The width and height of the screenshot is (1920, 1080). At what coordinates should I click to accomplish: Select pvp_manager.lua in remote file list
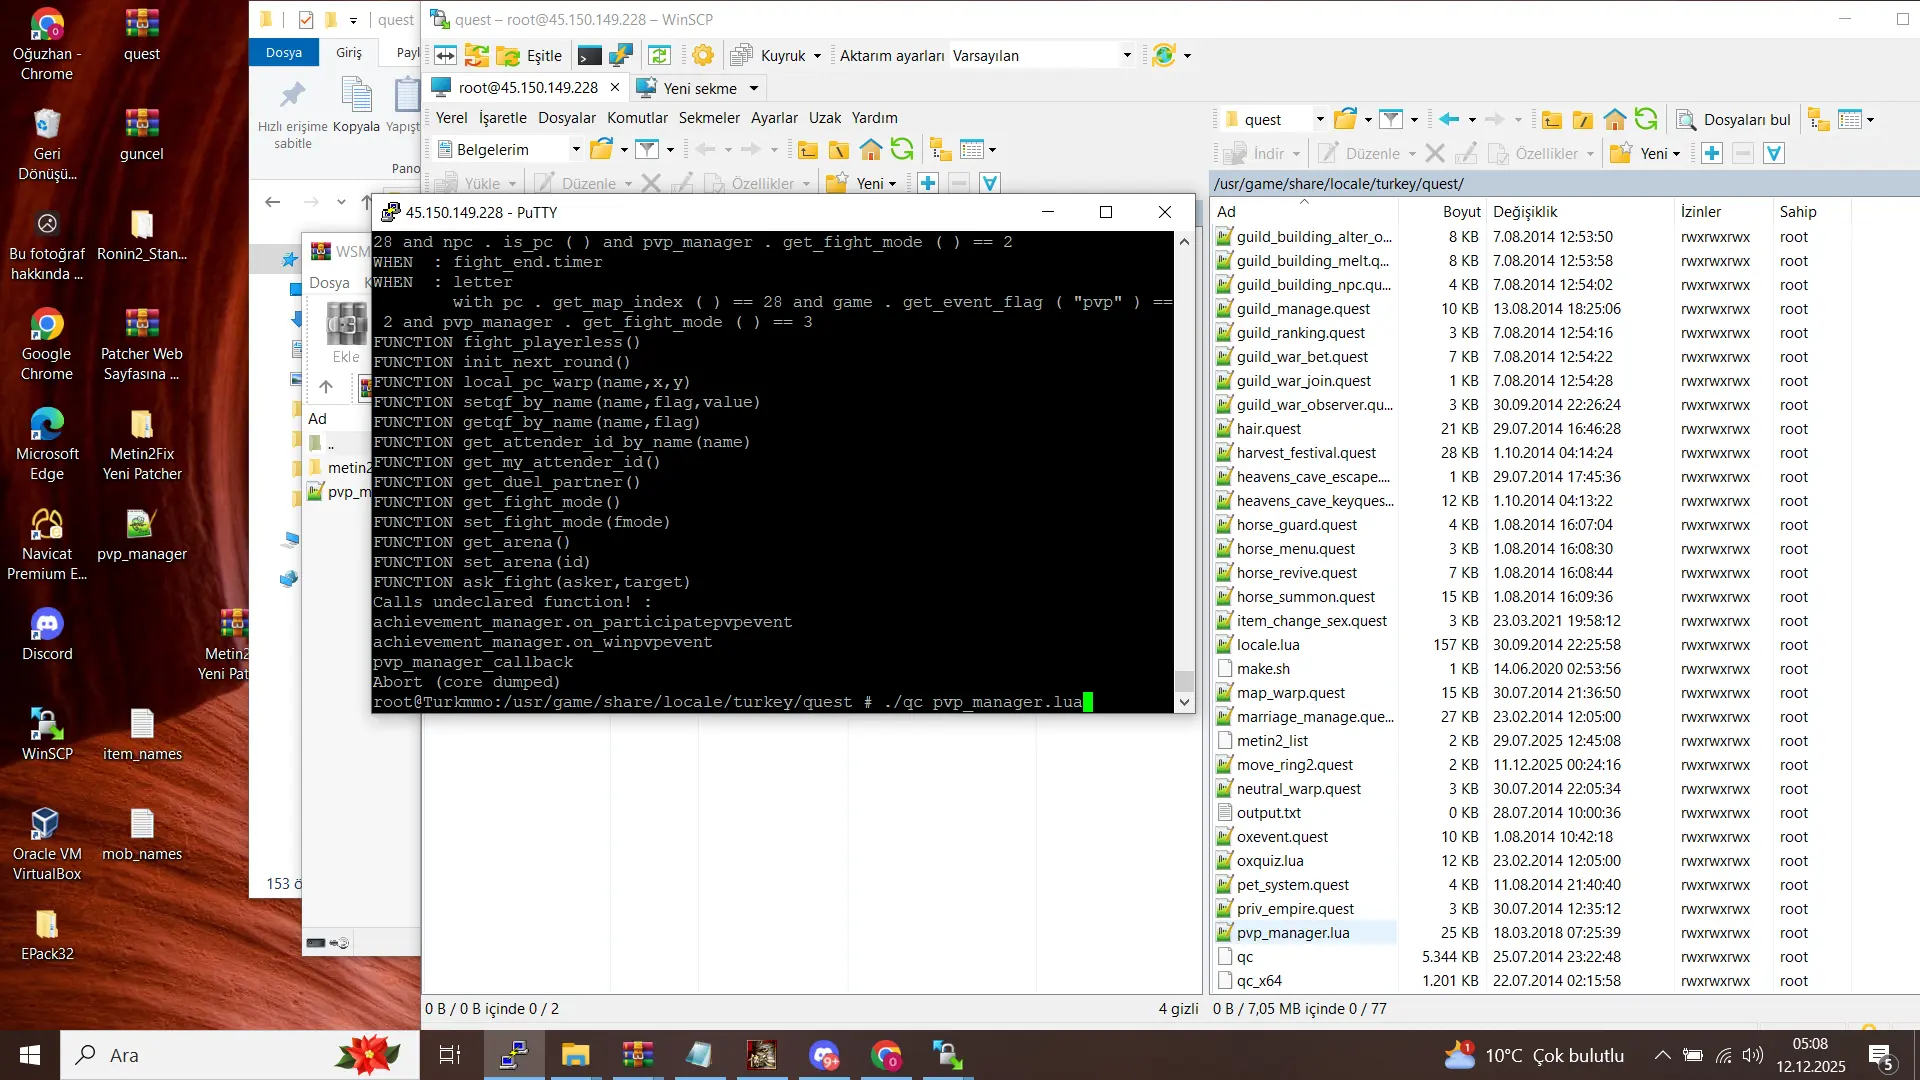tap(1292, 933)
